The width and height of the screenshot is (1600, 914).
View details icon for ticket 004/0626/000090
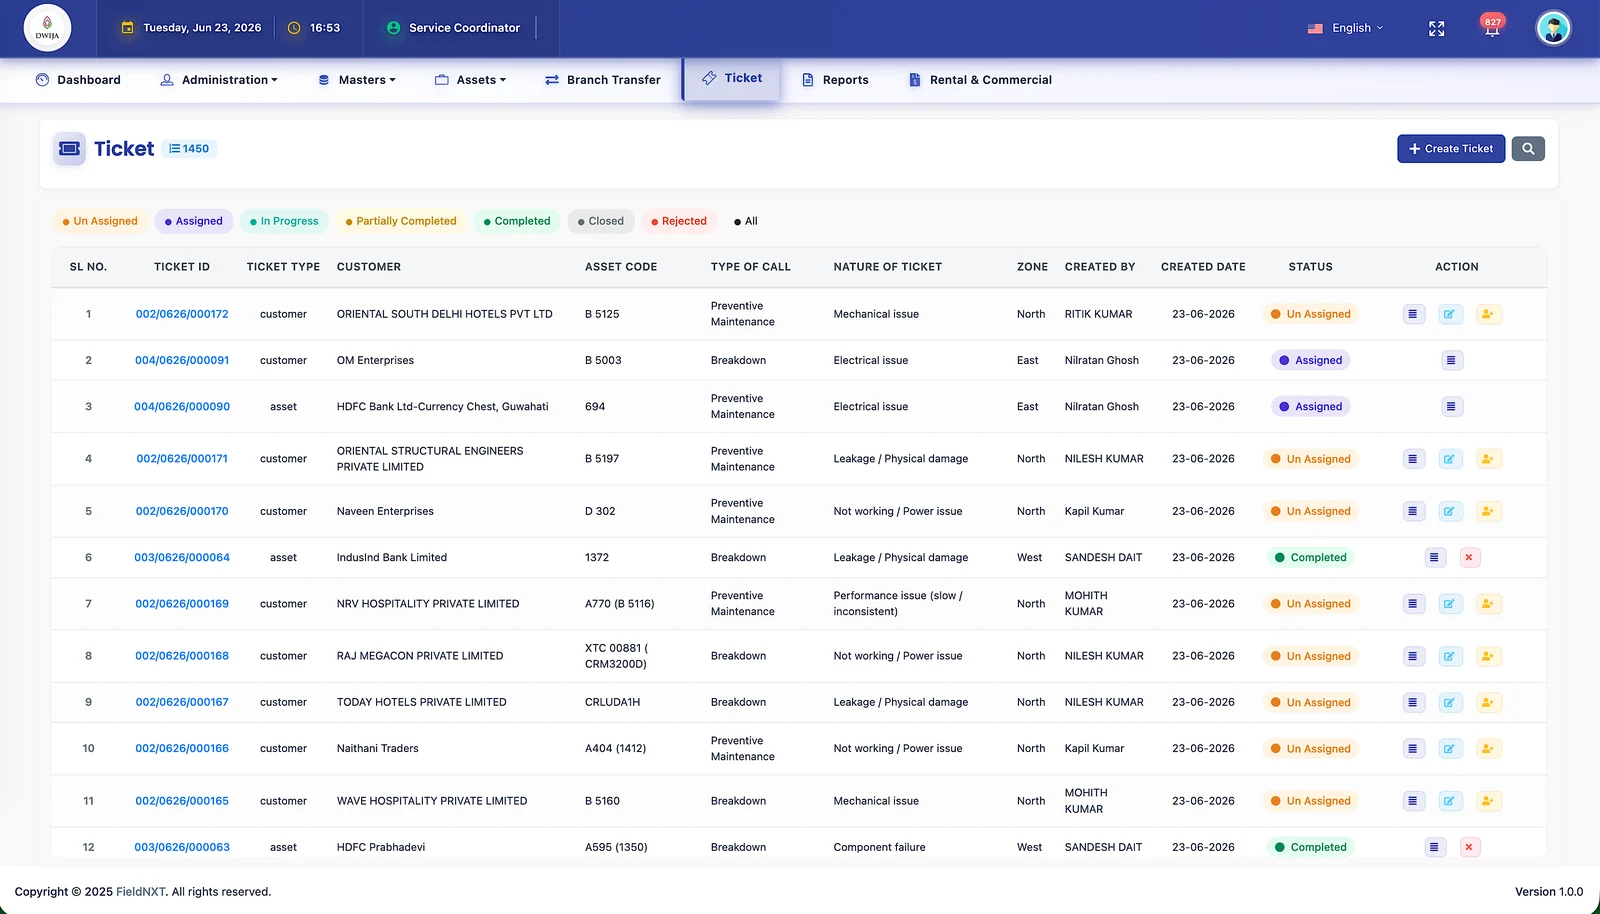pos(1451,407)
